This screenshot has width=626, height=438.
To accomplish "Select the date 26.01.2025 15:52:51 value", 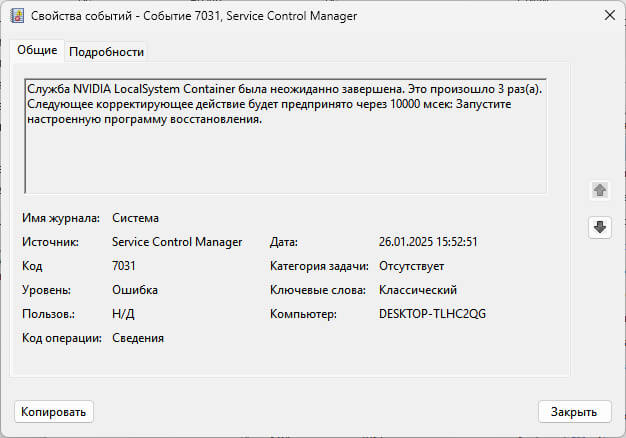I will tap(428, 242).
